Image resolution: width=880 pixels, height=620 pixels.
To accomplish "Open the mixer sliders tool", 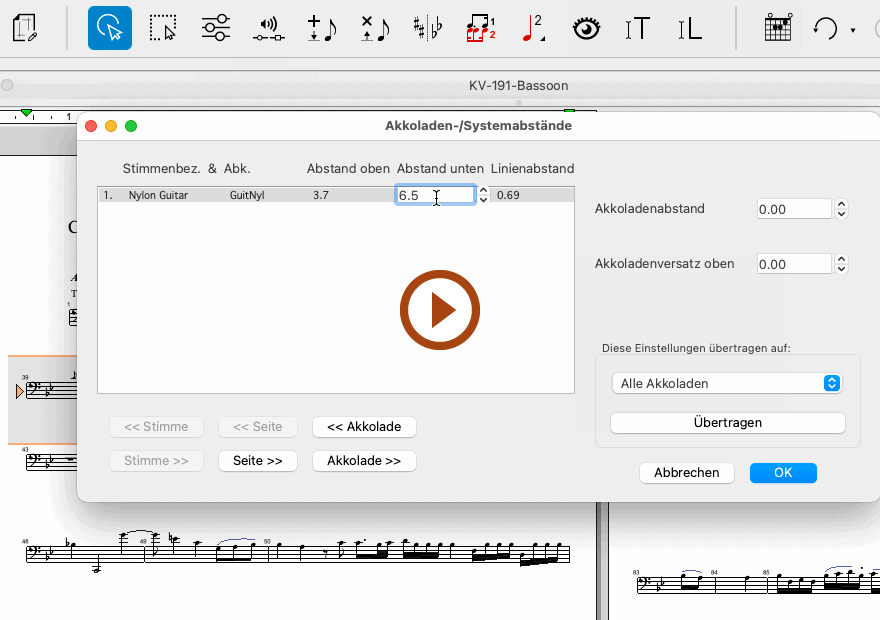I will 215,28.
